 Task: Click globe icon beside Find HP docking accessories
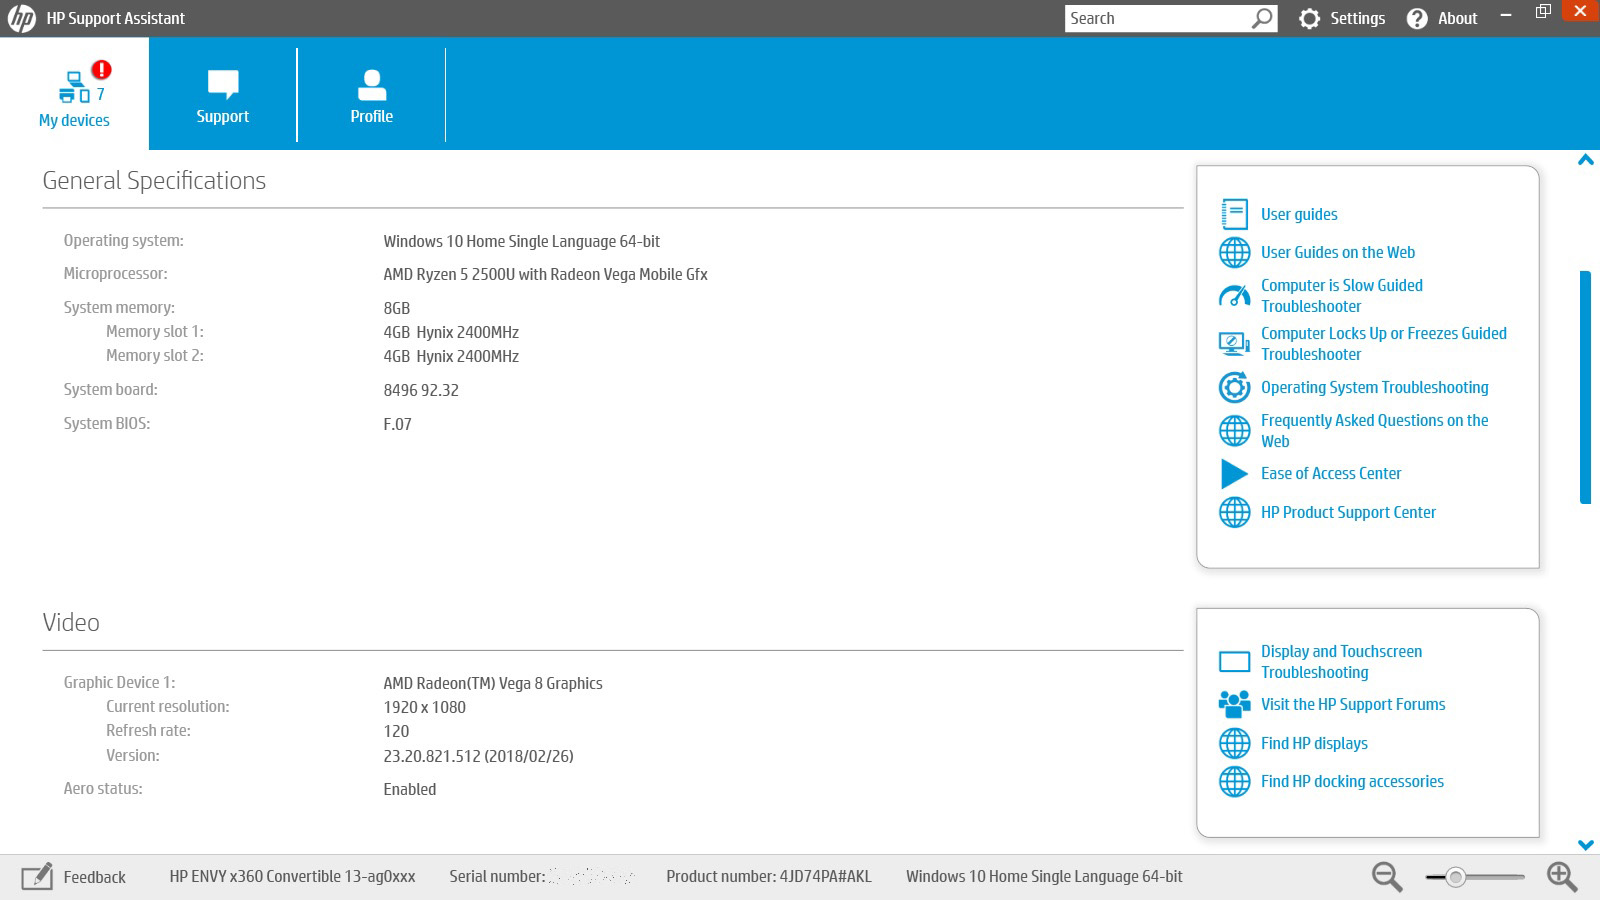coord(1234,781)
